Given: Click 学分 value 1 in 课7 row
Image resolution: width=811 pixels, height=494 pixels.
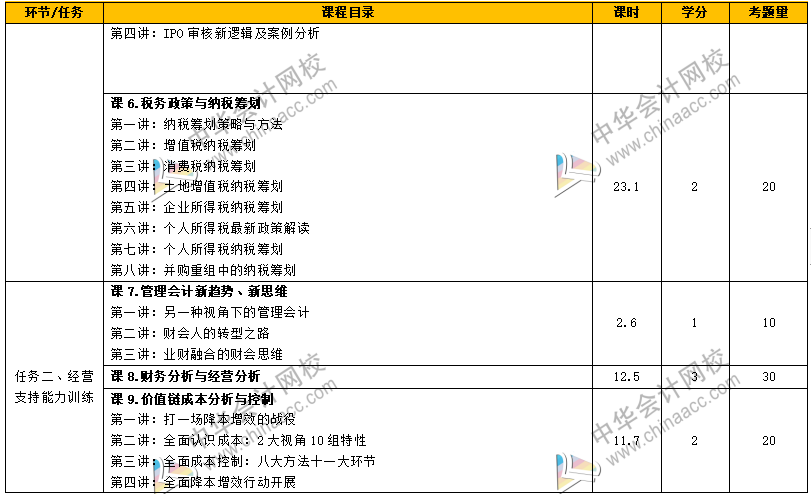Looking at the screenshot, I should click(695, 323).
